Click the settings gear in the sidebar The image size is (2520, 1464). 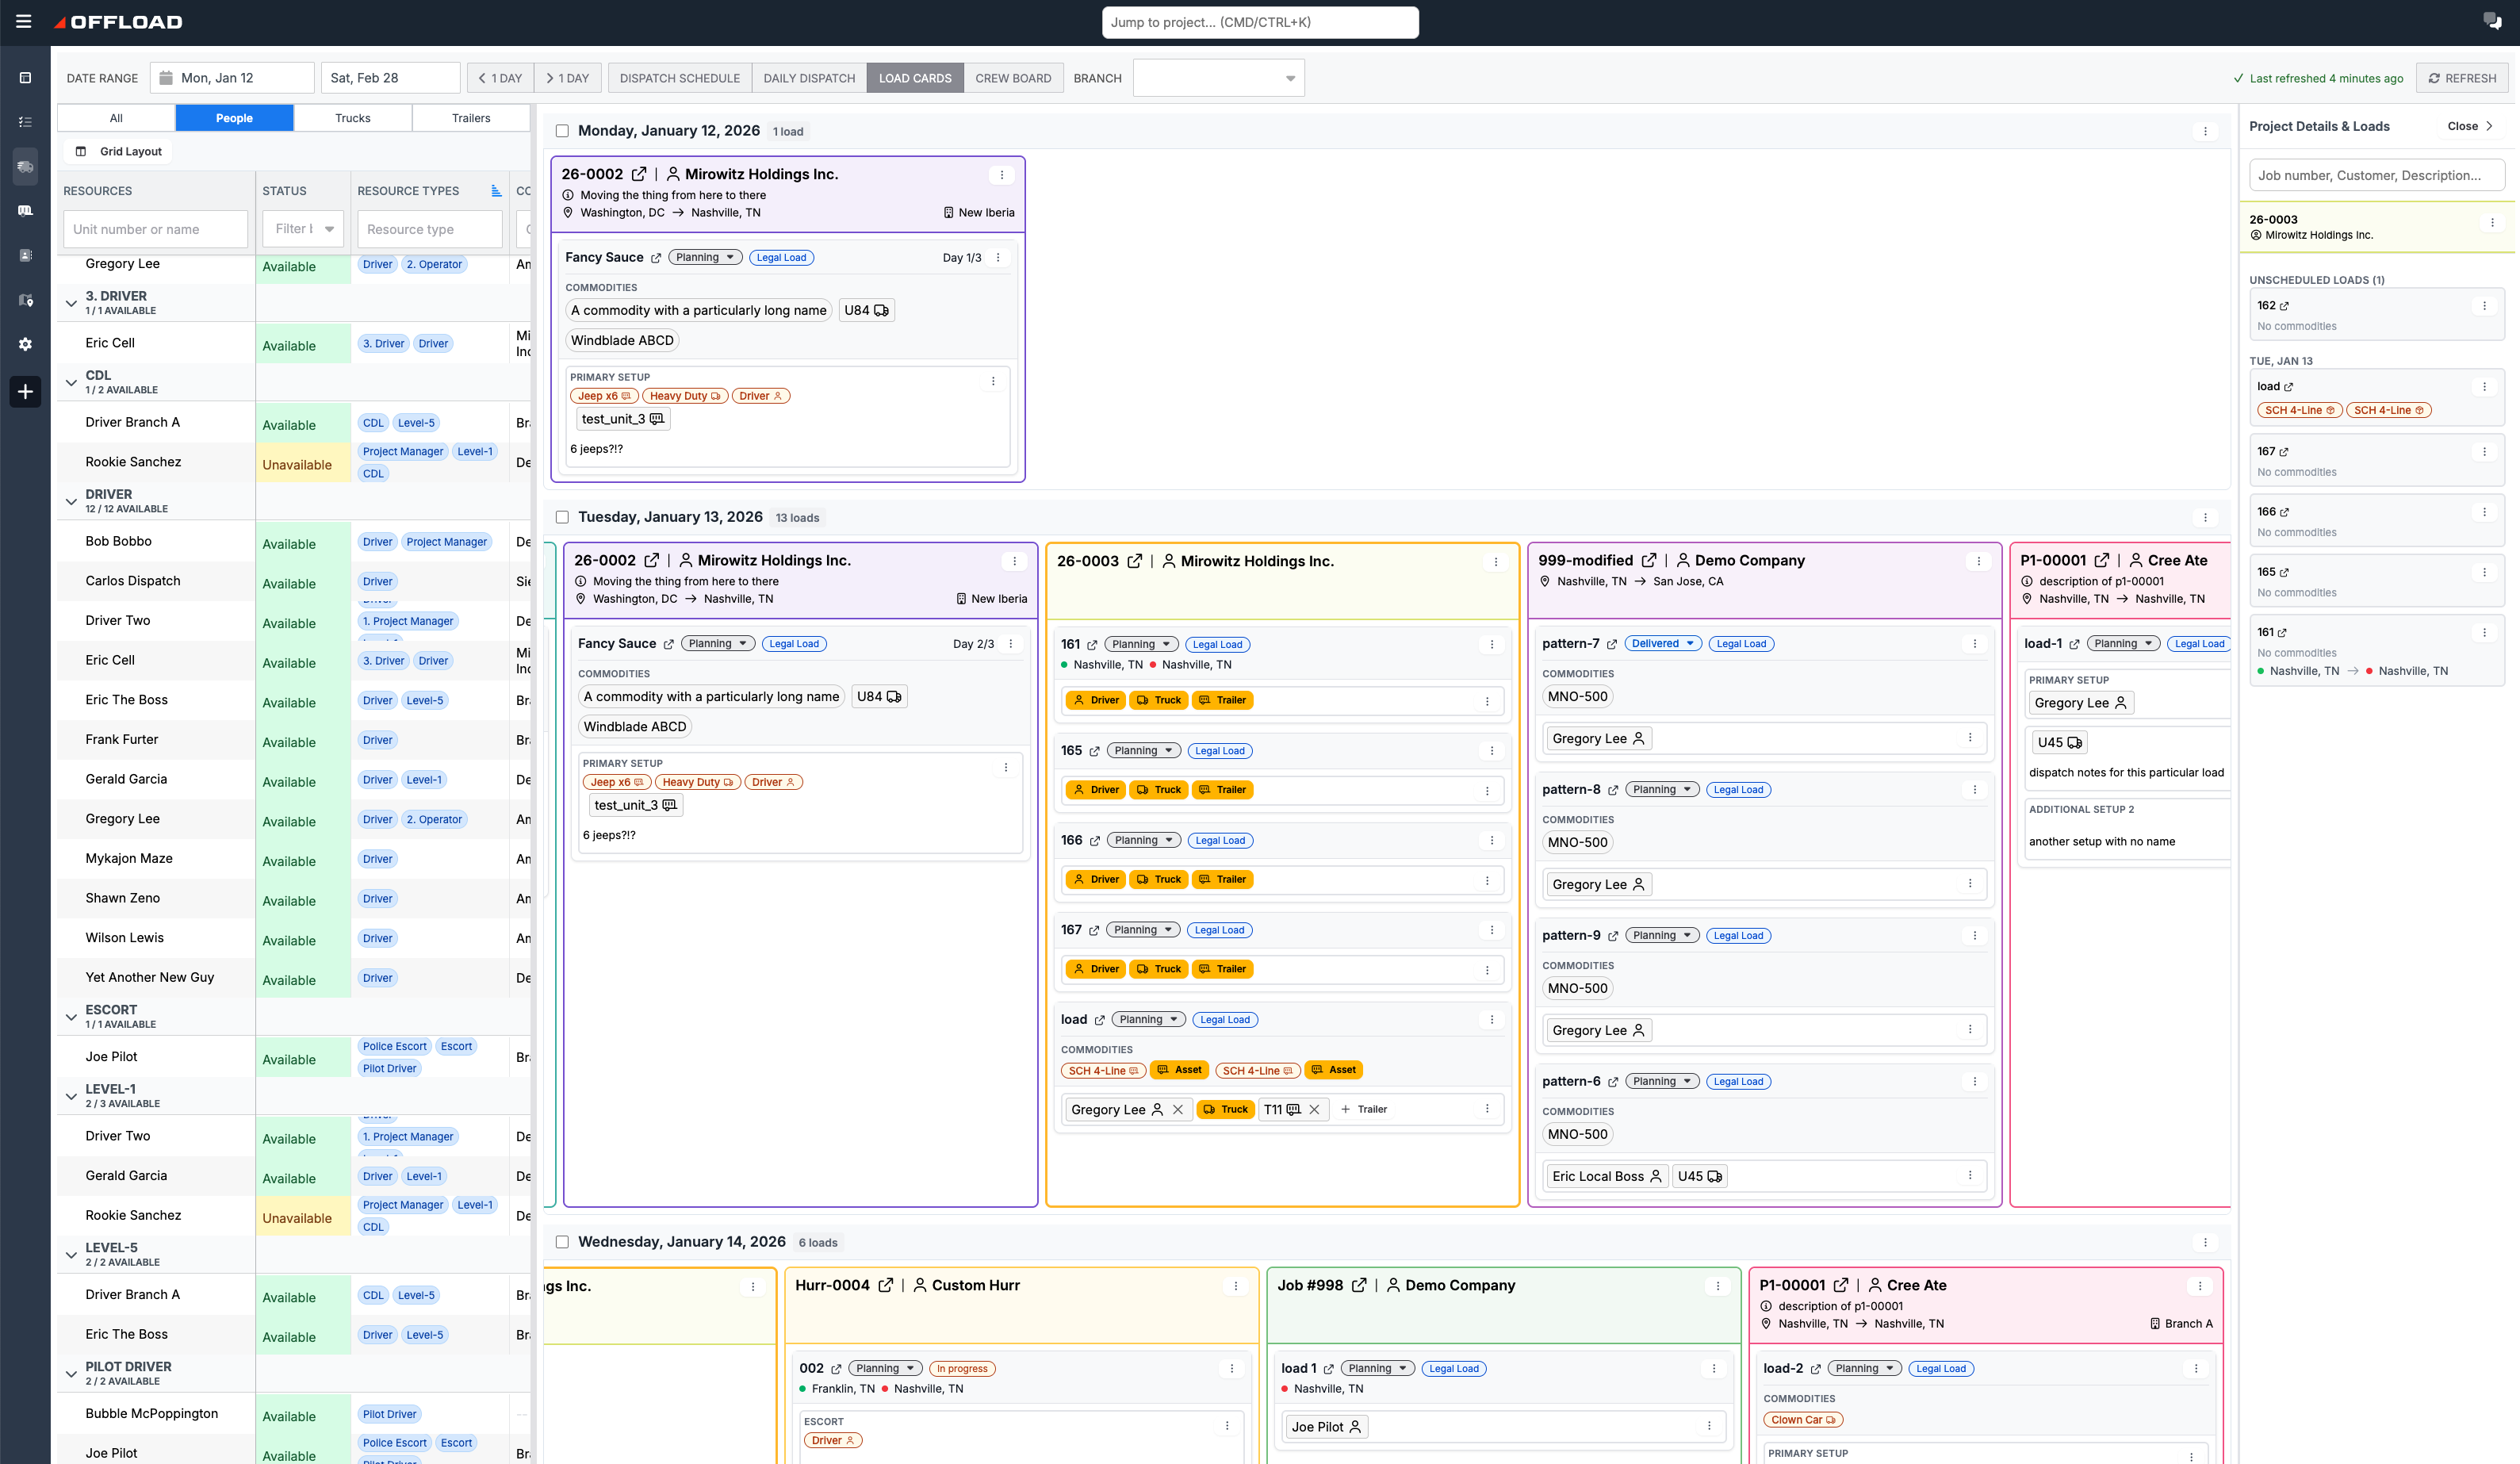pos(26,344)
